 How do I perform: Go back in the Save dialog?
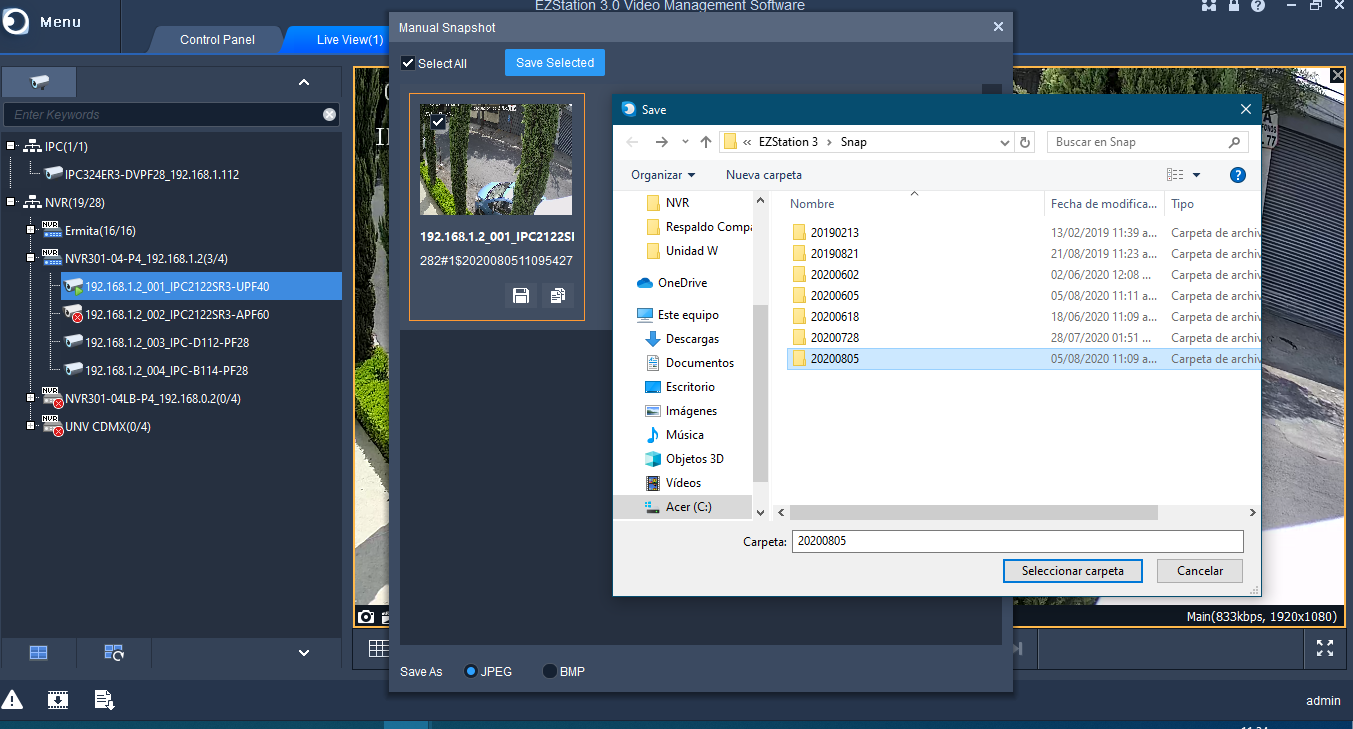(x=632, y=142)
